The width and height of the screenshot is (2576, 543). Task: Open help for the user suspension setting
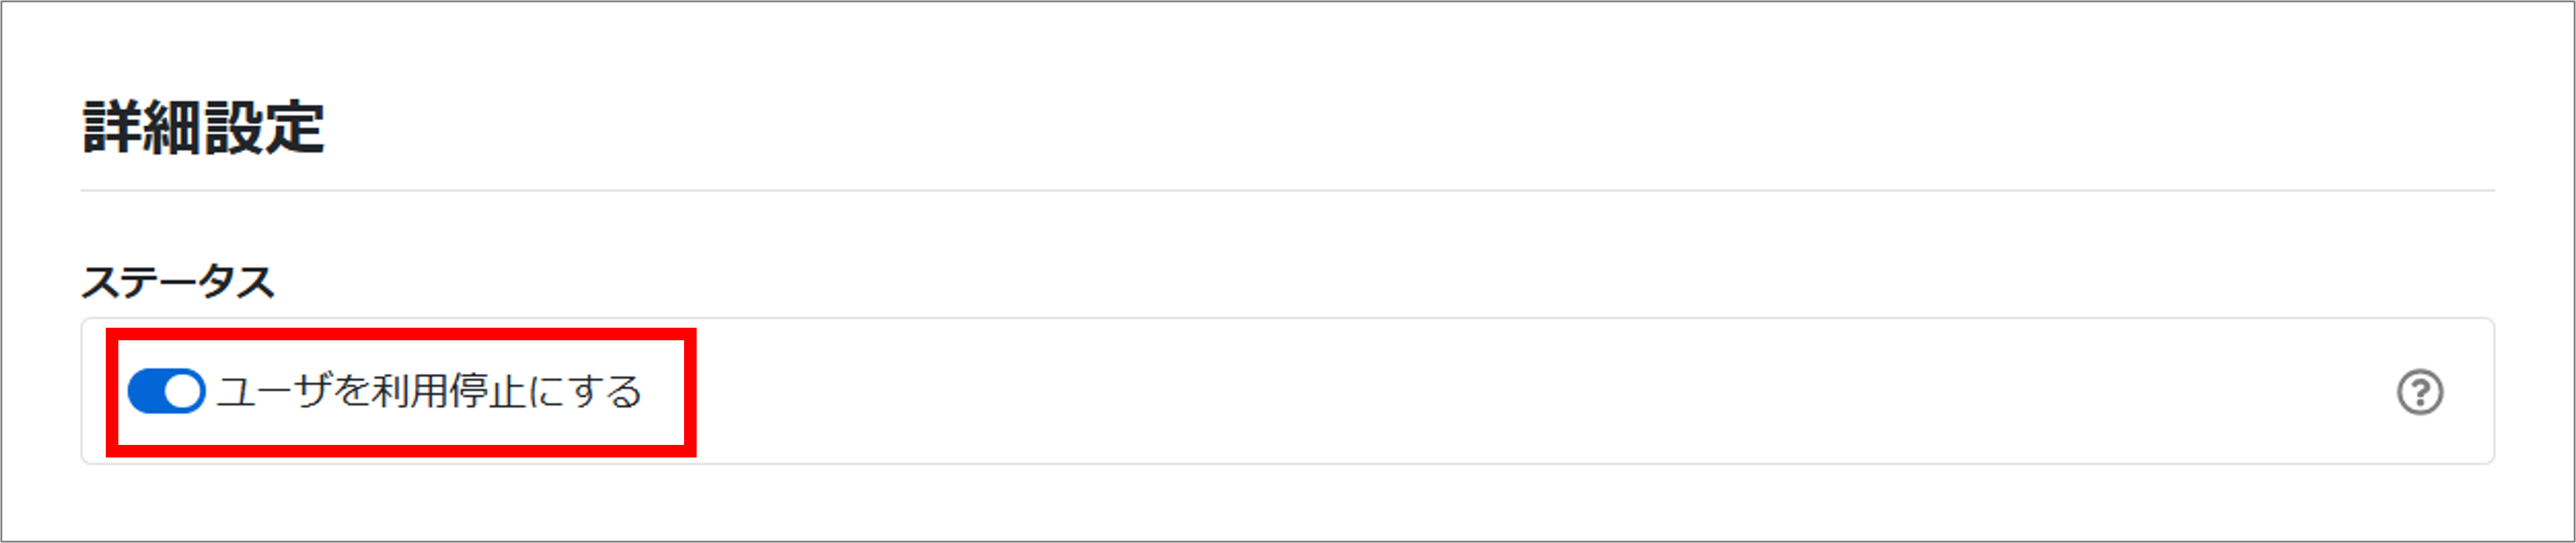2420,392
